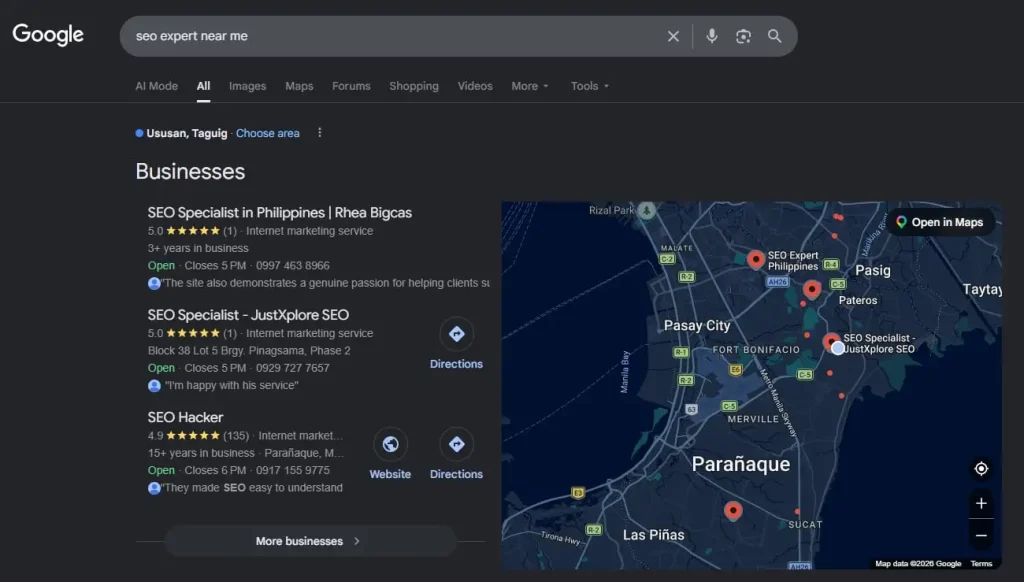
Task: Click the Las Piñas map label
Action: [x=654, y=535]
